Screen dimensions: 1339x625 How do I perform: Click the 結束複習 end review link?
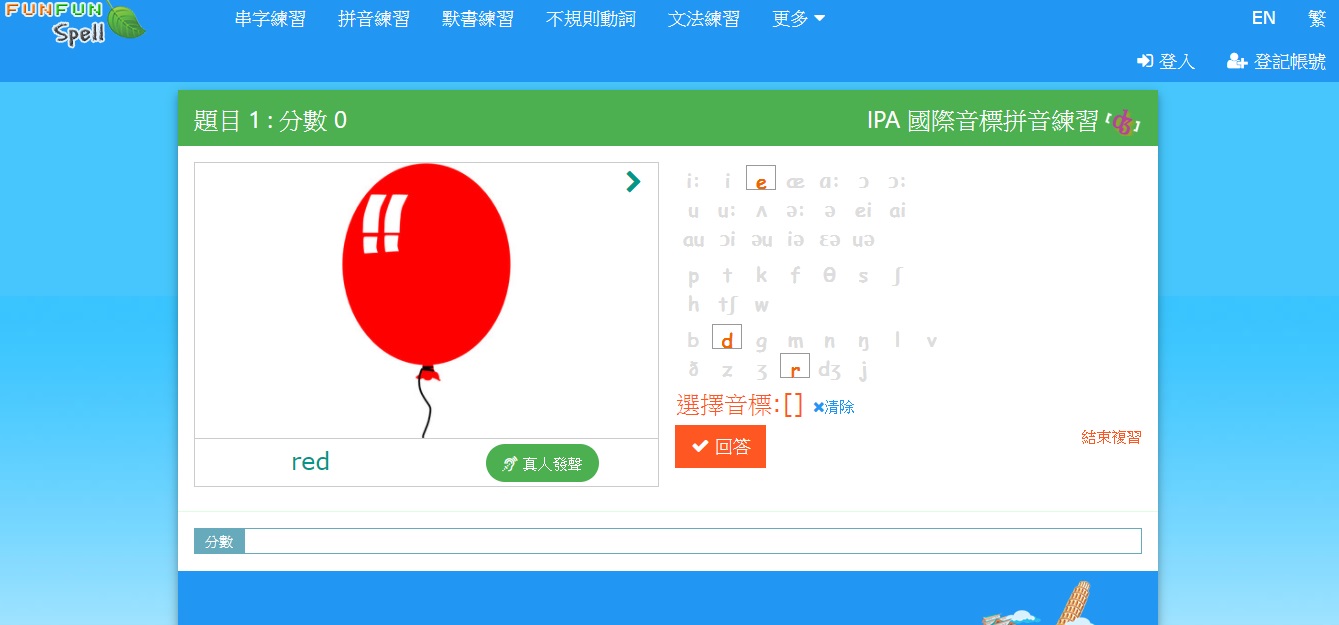pos(1111,437)
